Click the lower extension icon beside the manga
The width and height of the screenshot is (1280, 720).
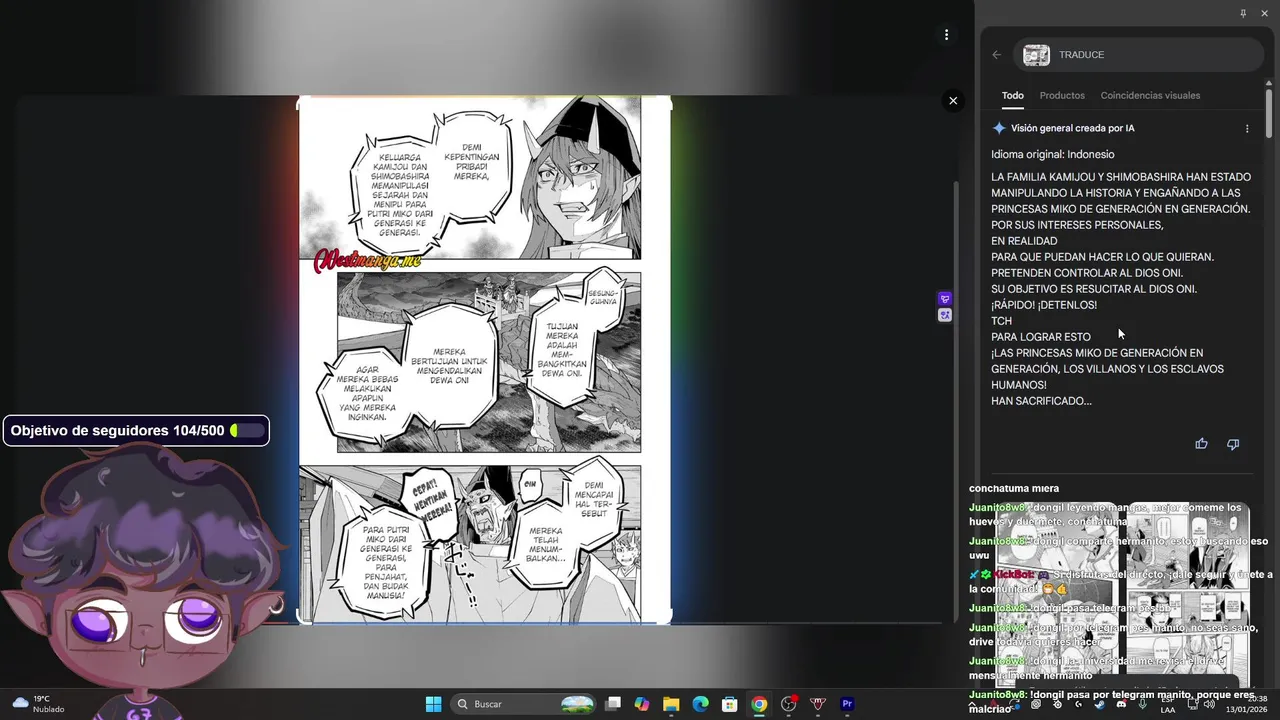(x=945, y=315)
